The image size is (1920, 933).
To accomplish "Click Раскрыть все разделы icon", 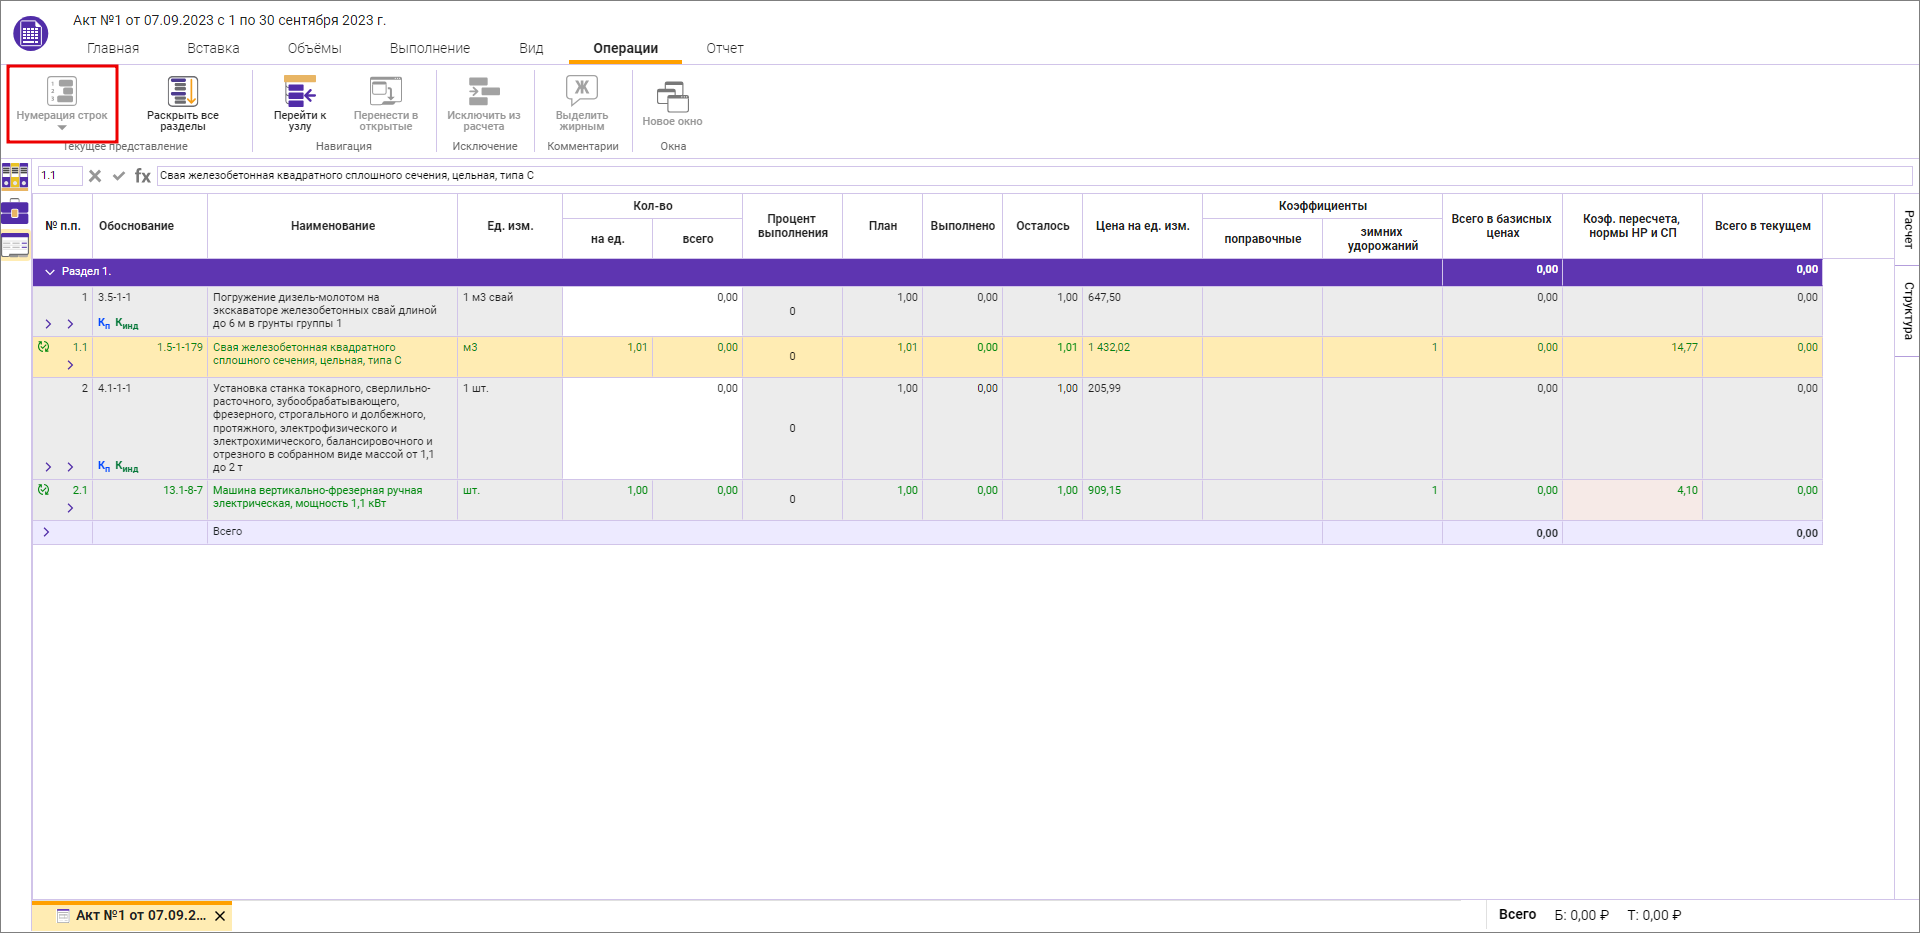I will [182, 102].
